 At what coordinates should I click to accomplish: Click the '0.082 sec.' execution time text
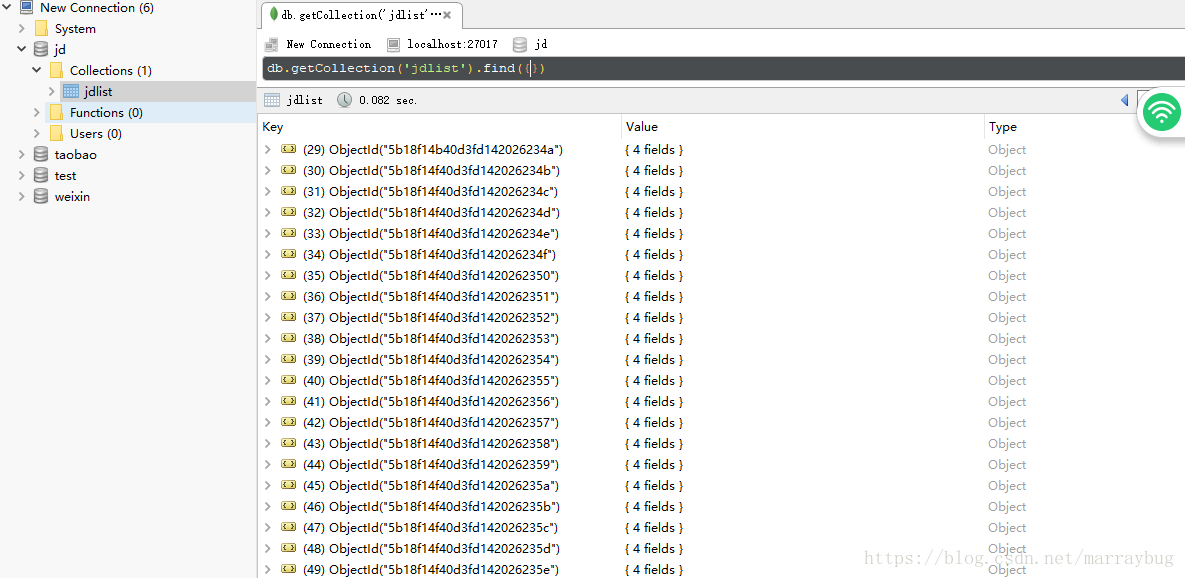click(388, 100)
